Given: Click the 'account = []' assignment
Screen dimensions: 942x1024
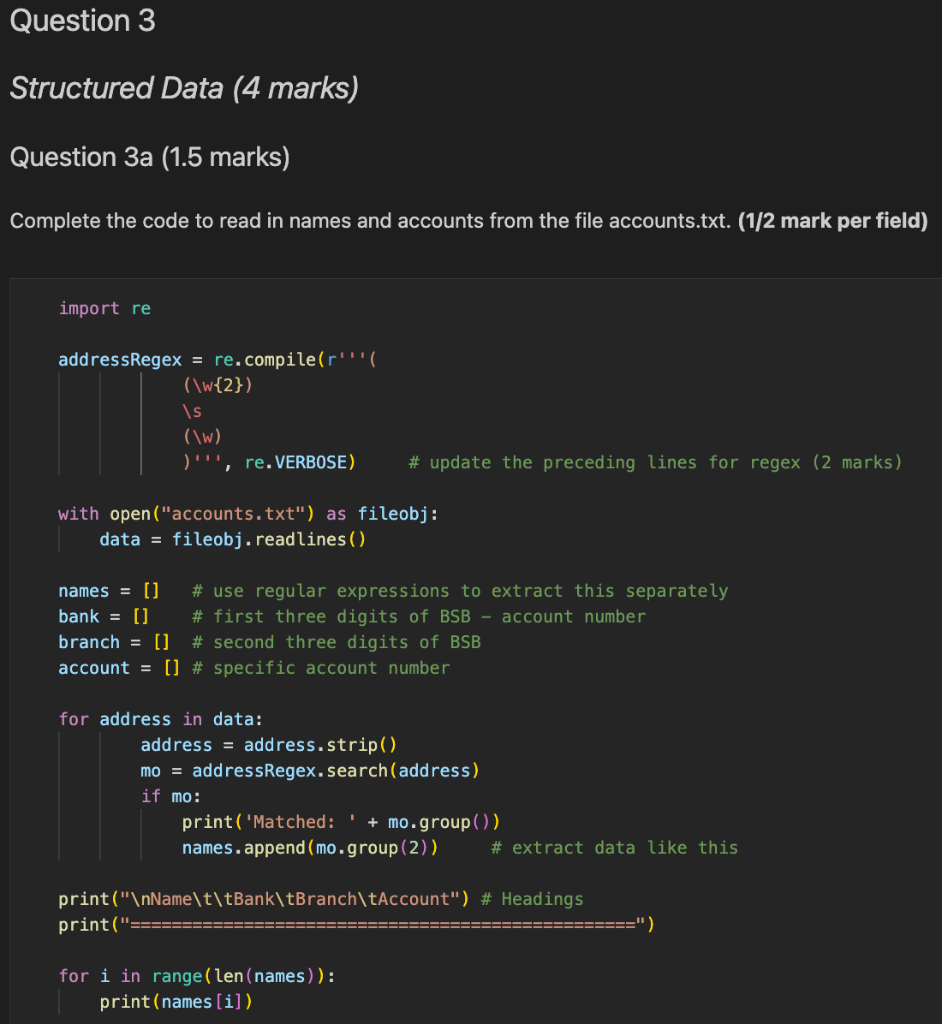Looking at the screenshot, I should click(x=119, y=668).
